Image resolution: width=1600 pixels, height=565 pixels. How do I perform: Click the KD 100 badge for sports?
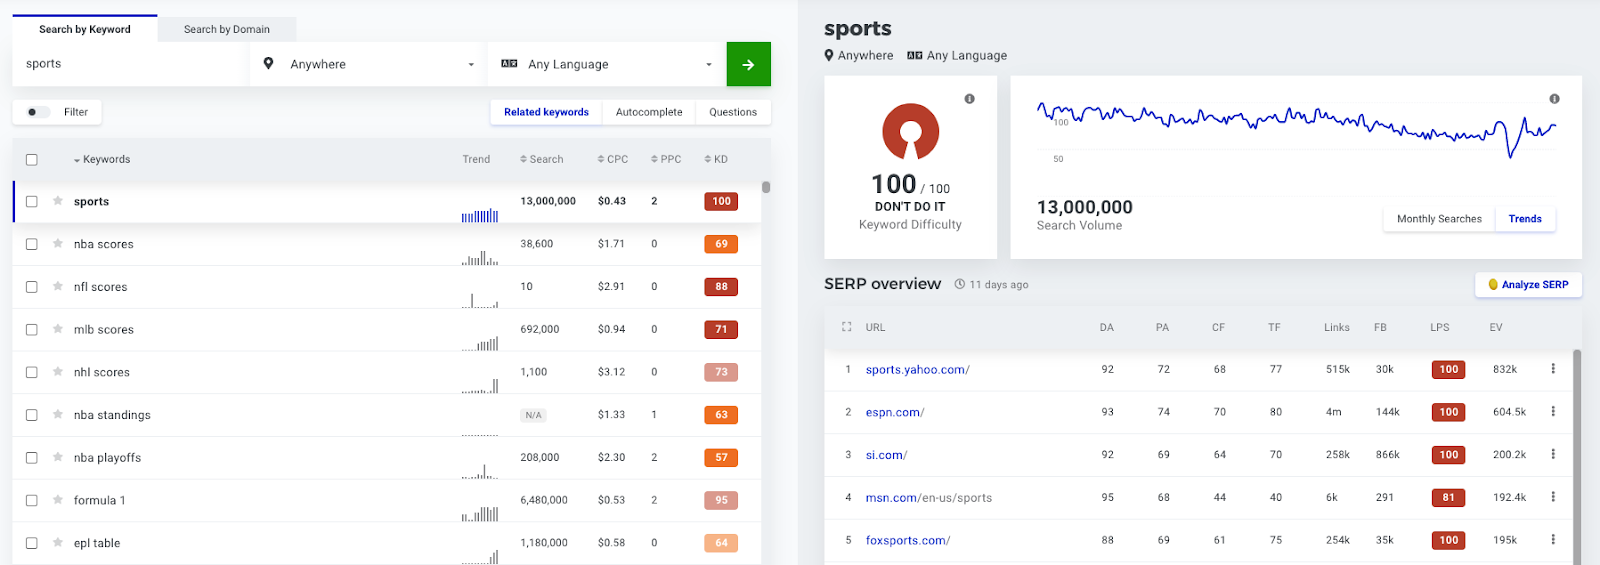[x=721, y=201]
